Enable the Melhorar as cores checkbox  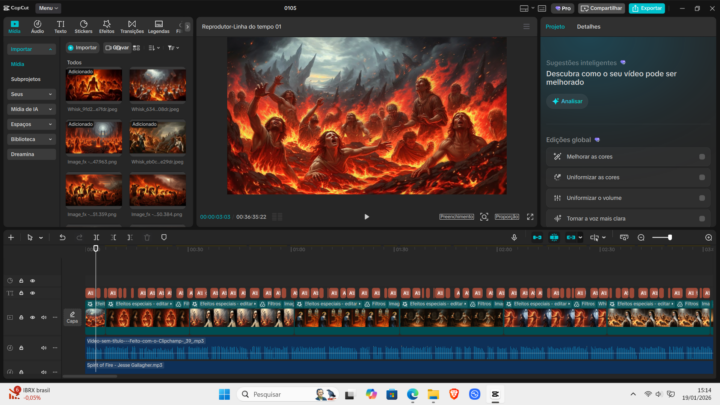point(702,156)
